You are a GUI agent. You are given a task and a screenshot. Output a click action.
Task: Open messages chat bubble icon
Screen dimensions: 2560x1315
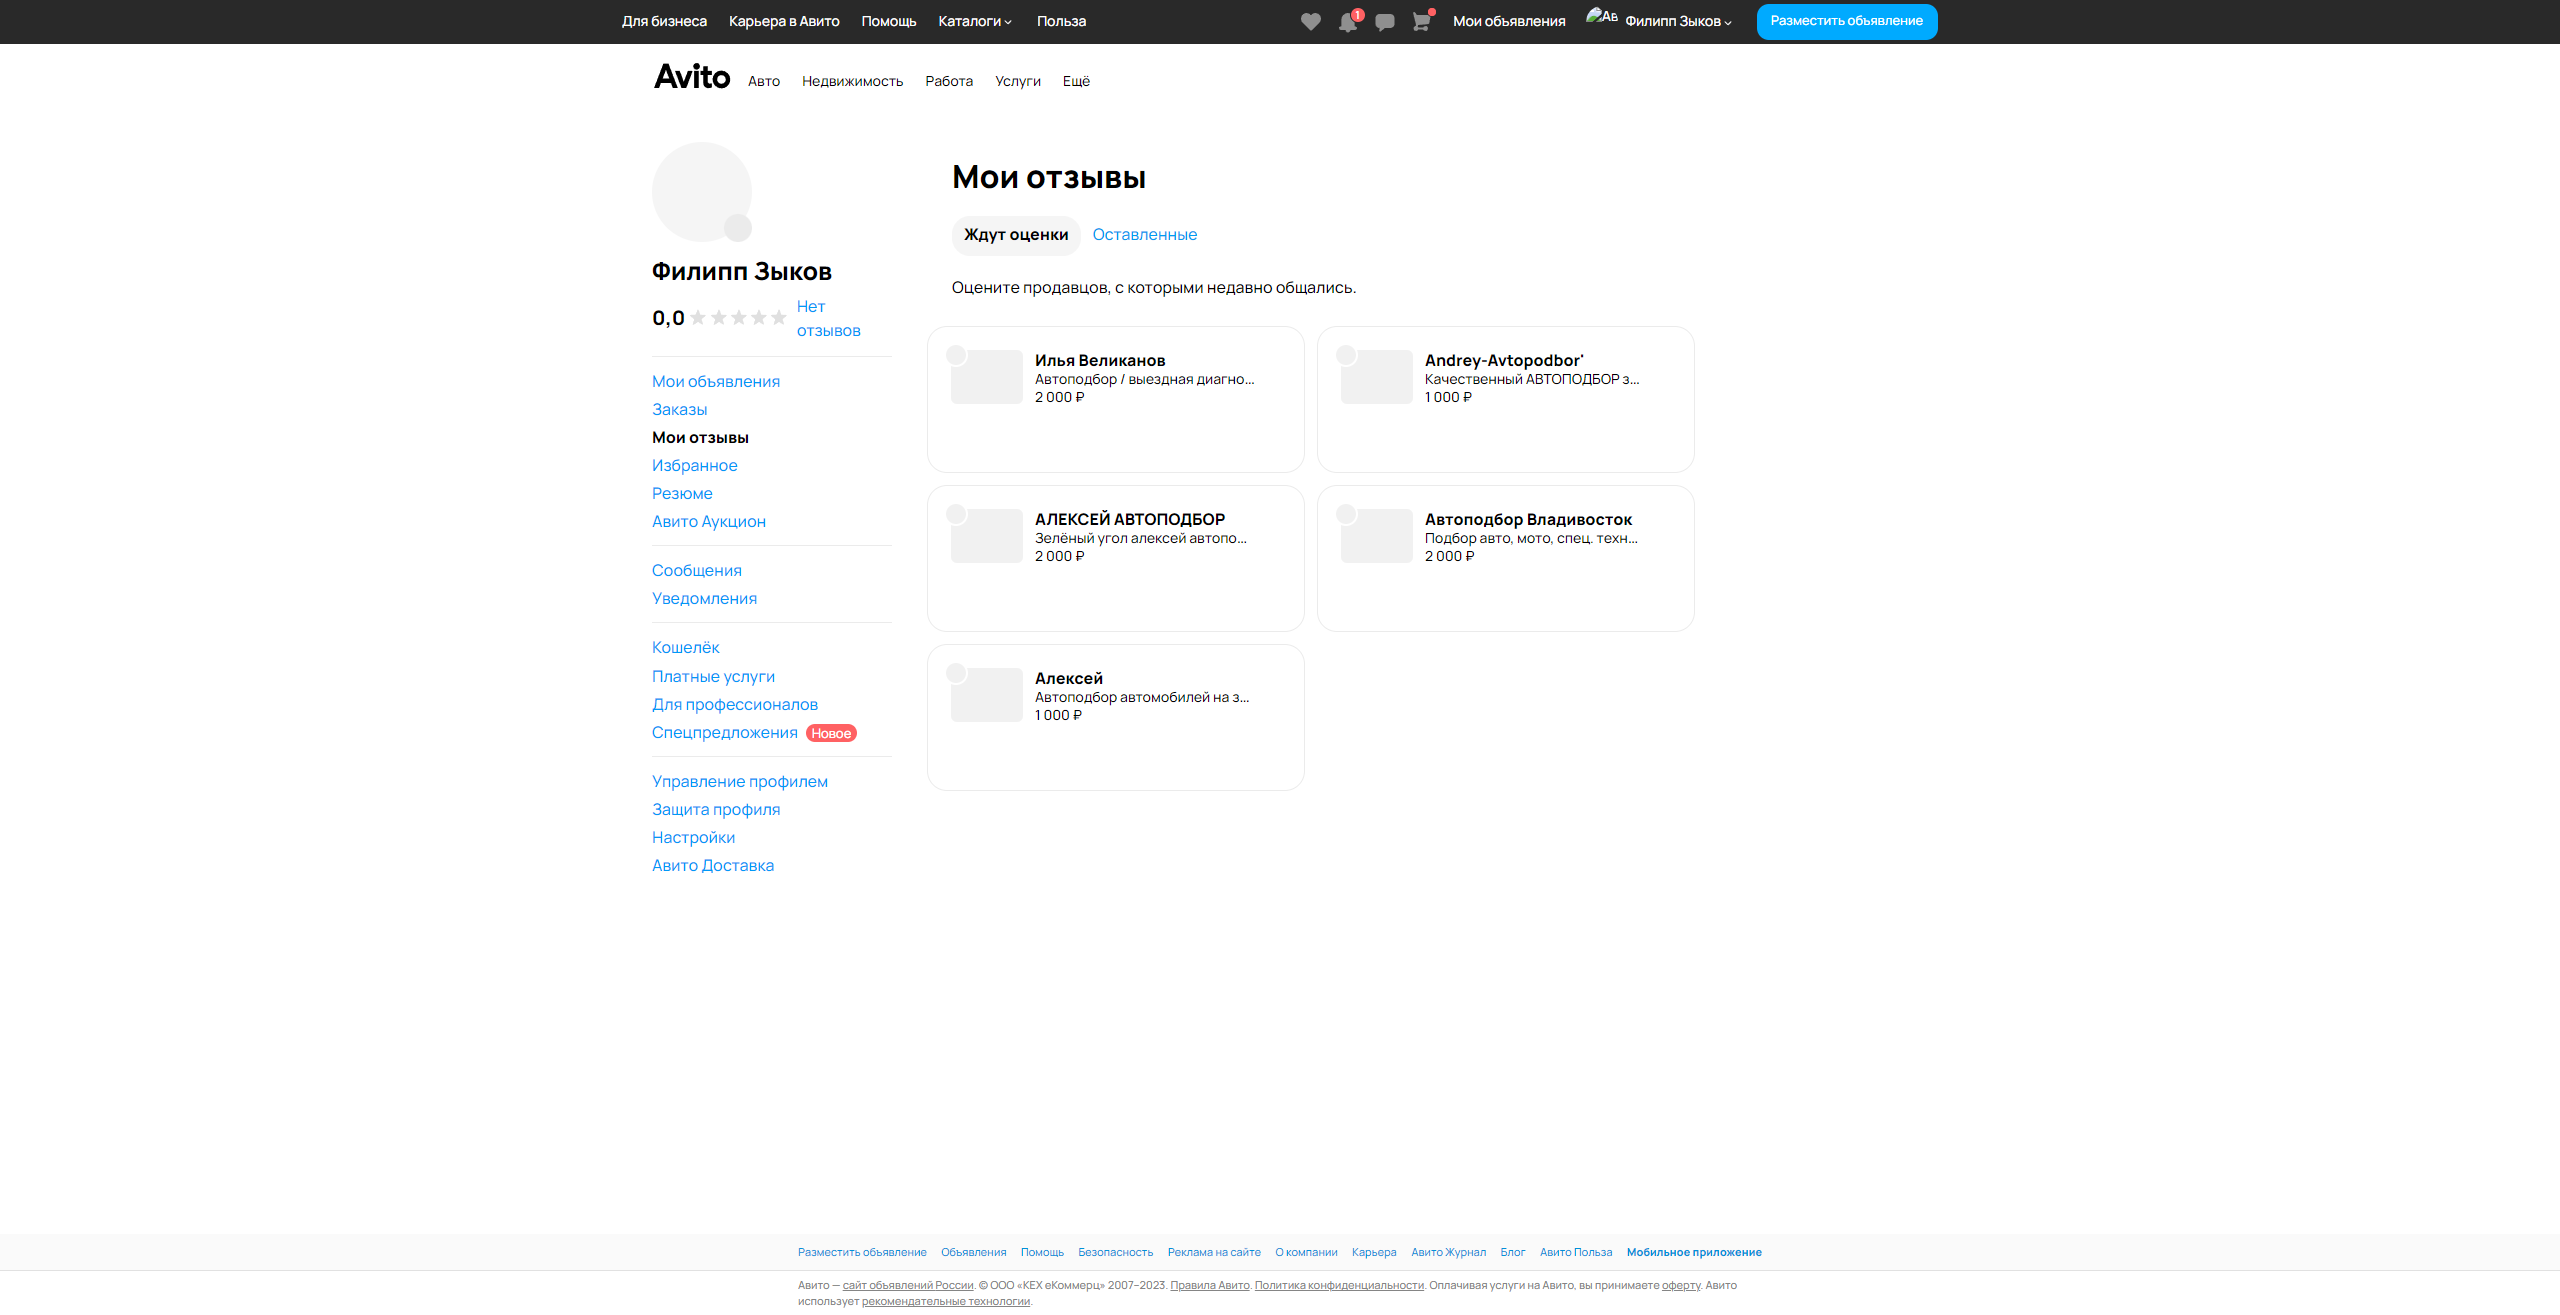[x=1385, y=22]
